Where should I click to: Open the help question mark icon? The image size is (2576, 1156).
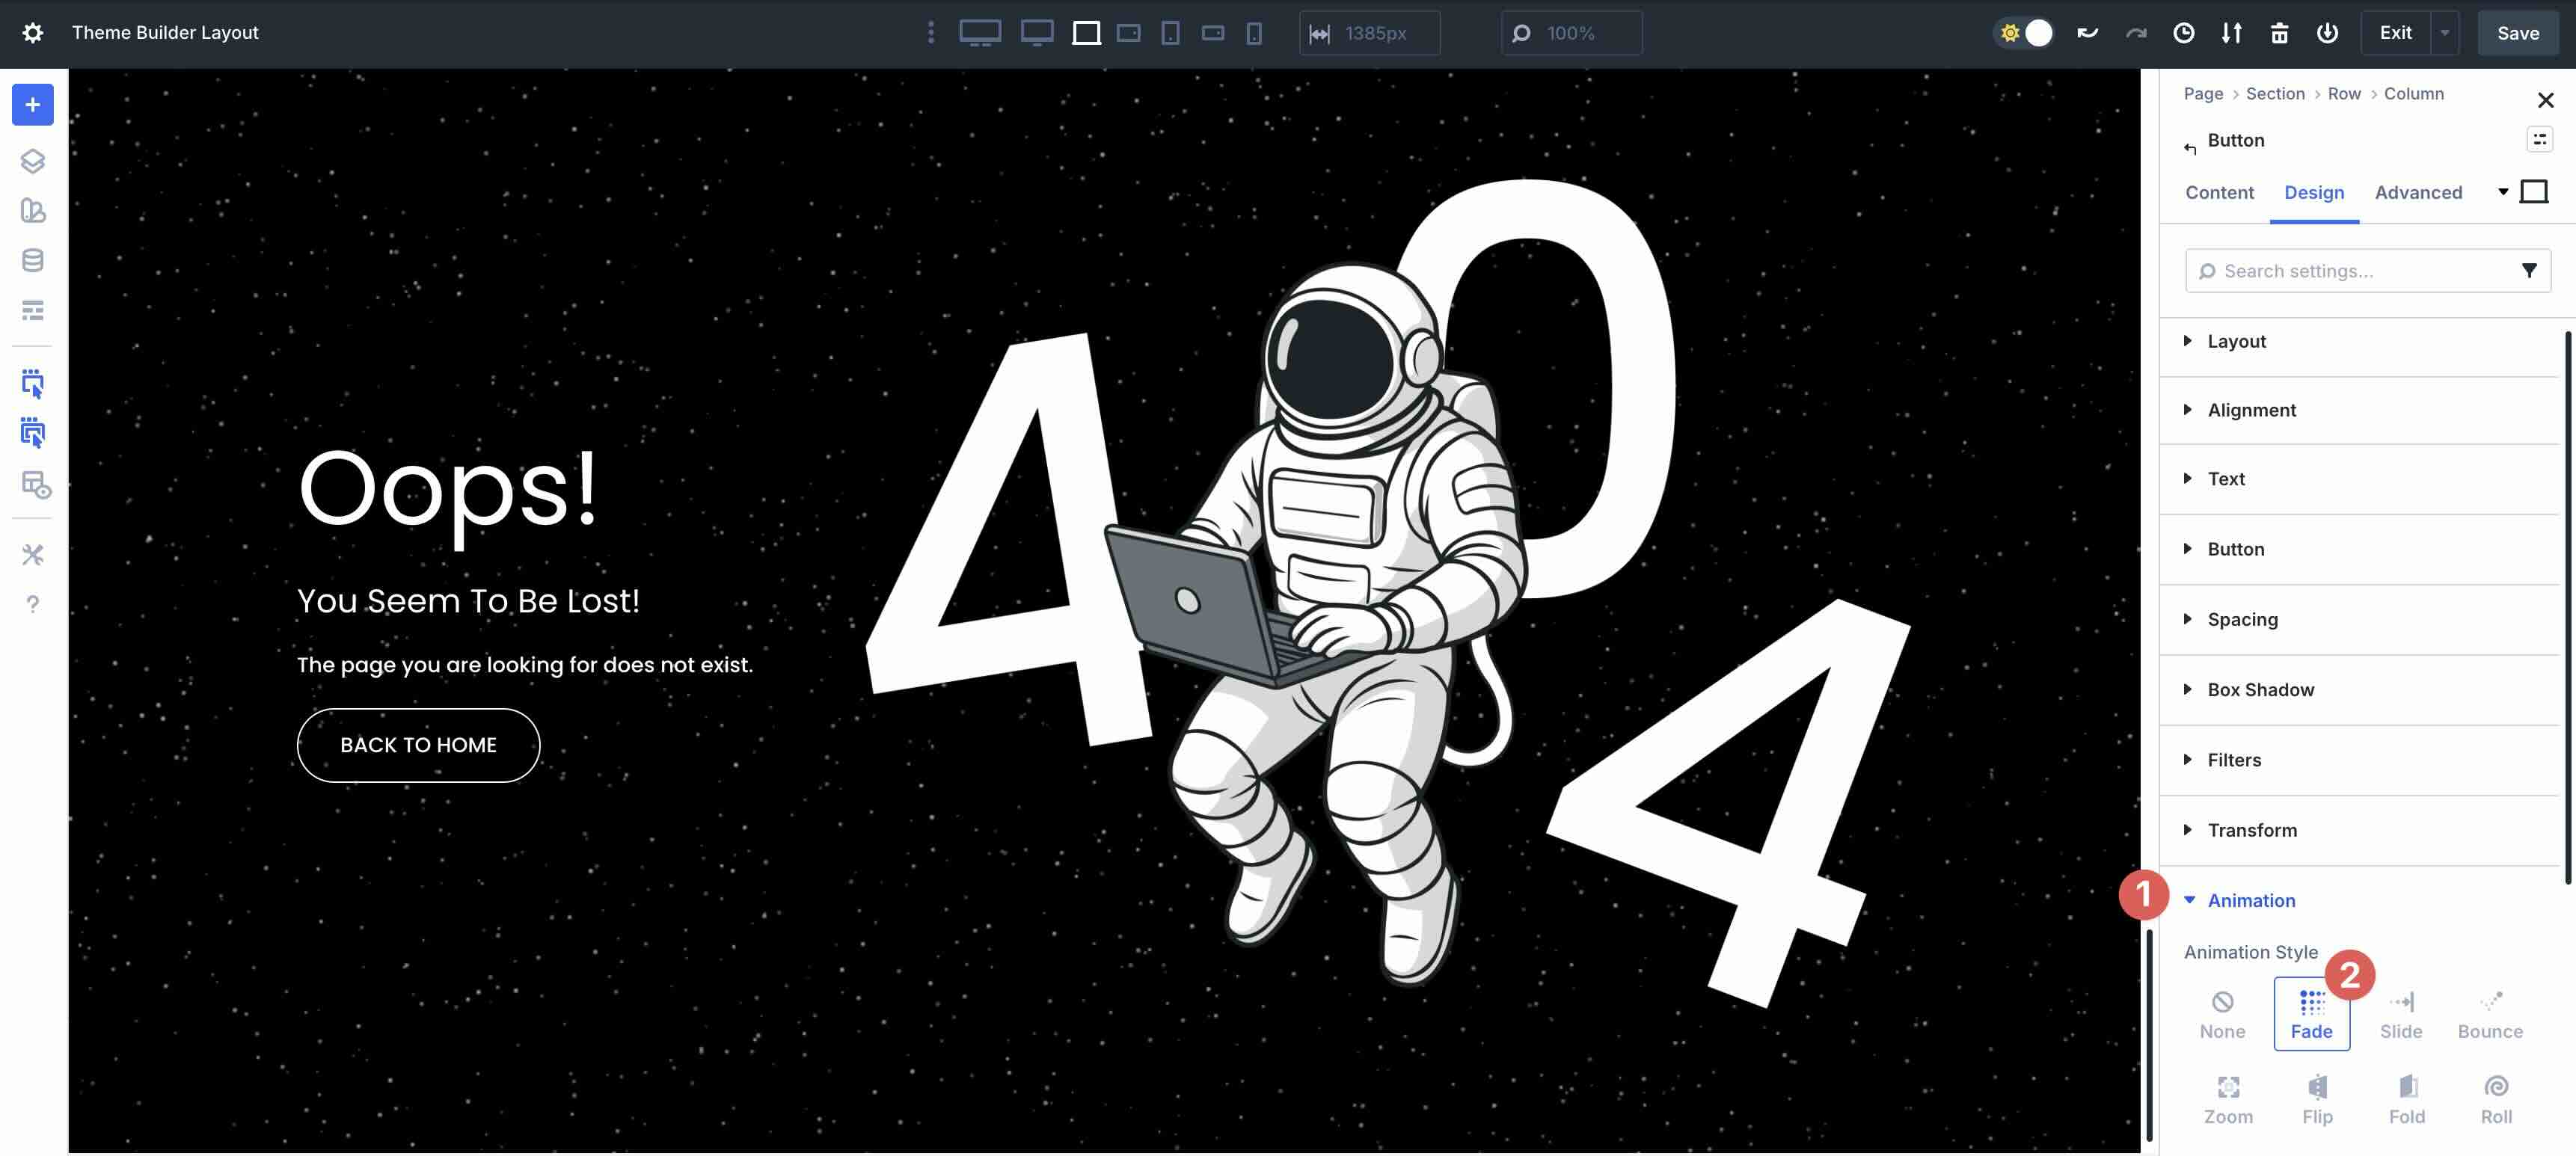pos(32,604)
